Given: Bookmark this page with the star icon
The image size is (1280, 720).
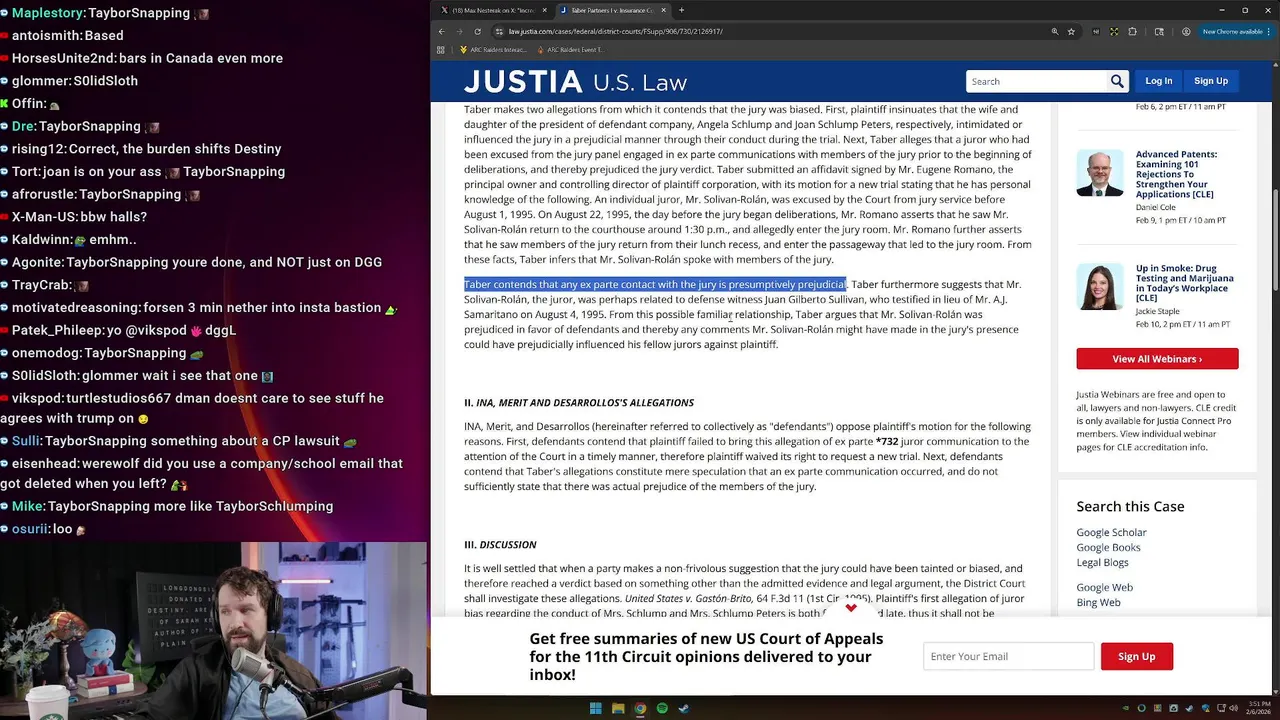Looking at the screenshot, I should coord(1071,31).
